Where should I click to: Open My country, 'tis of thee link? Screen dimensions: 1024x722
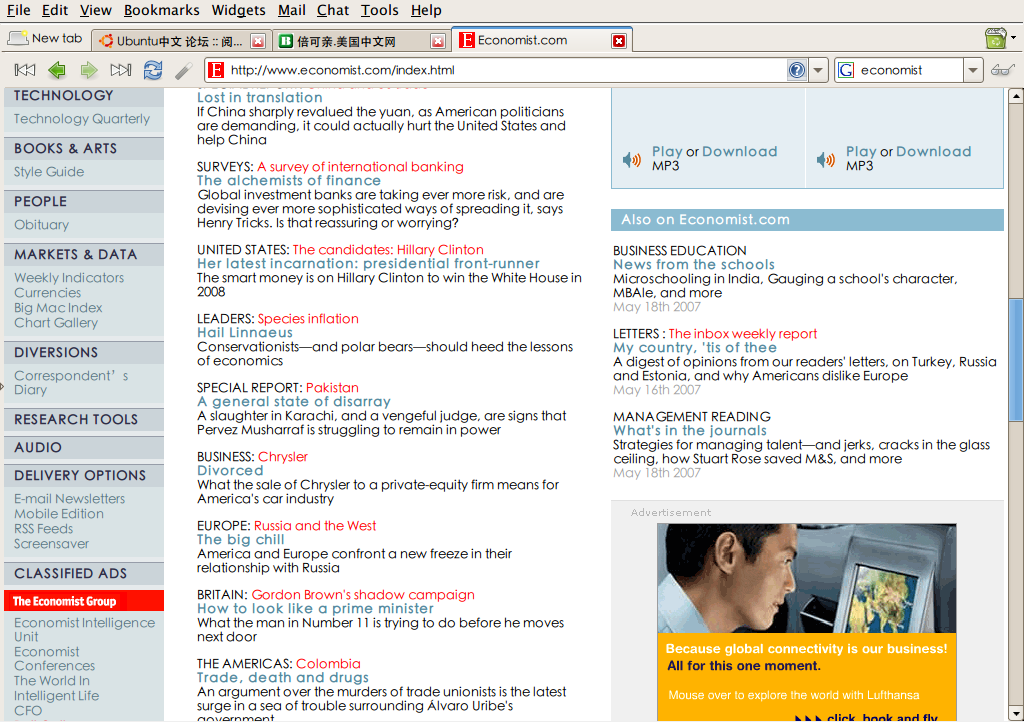click(695, 347)
